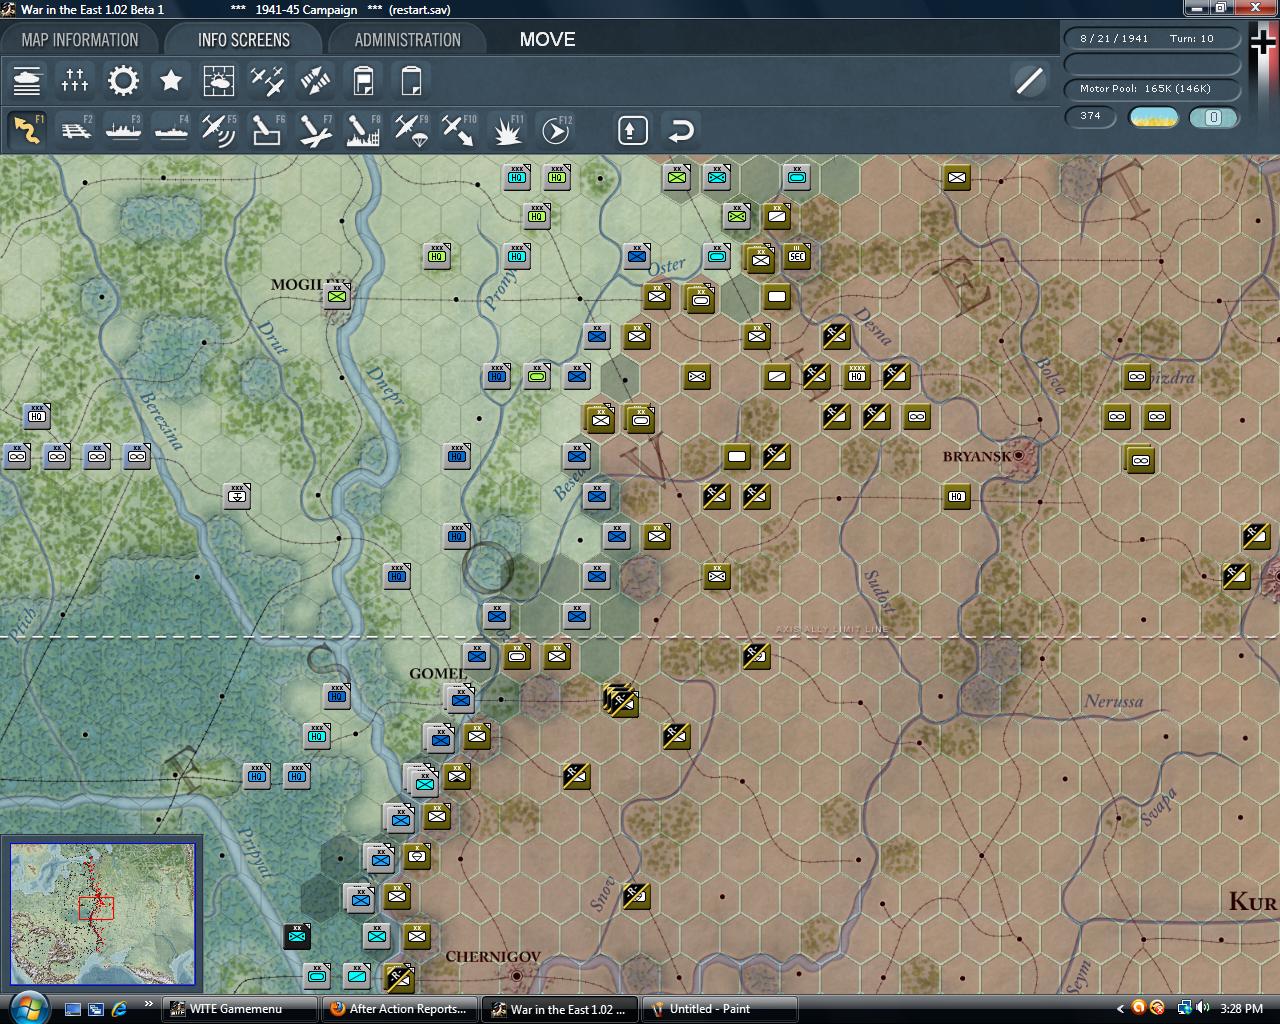The image size is (1280, 1024).
Task: Click the satellite-like arrows icon in info row
Action: 315,81
